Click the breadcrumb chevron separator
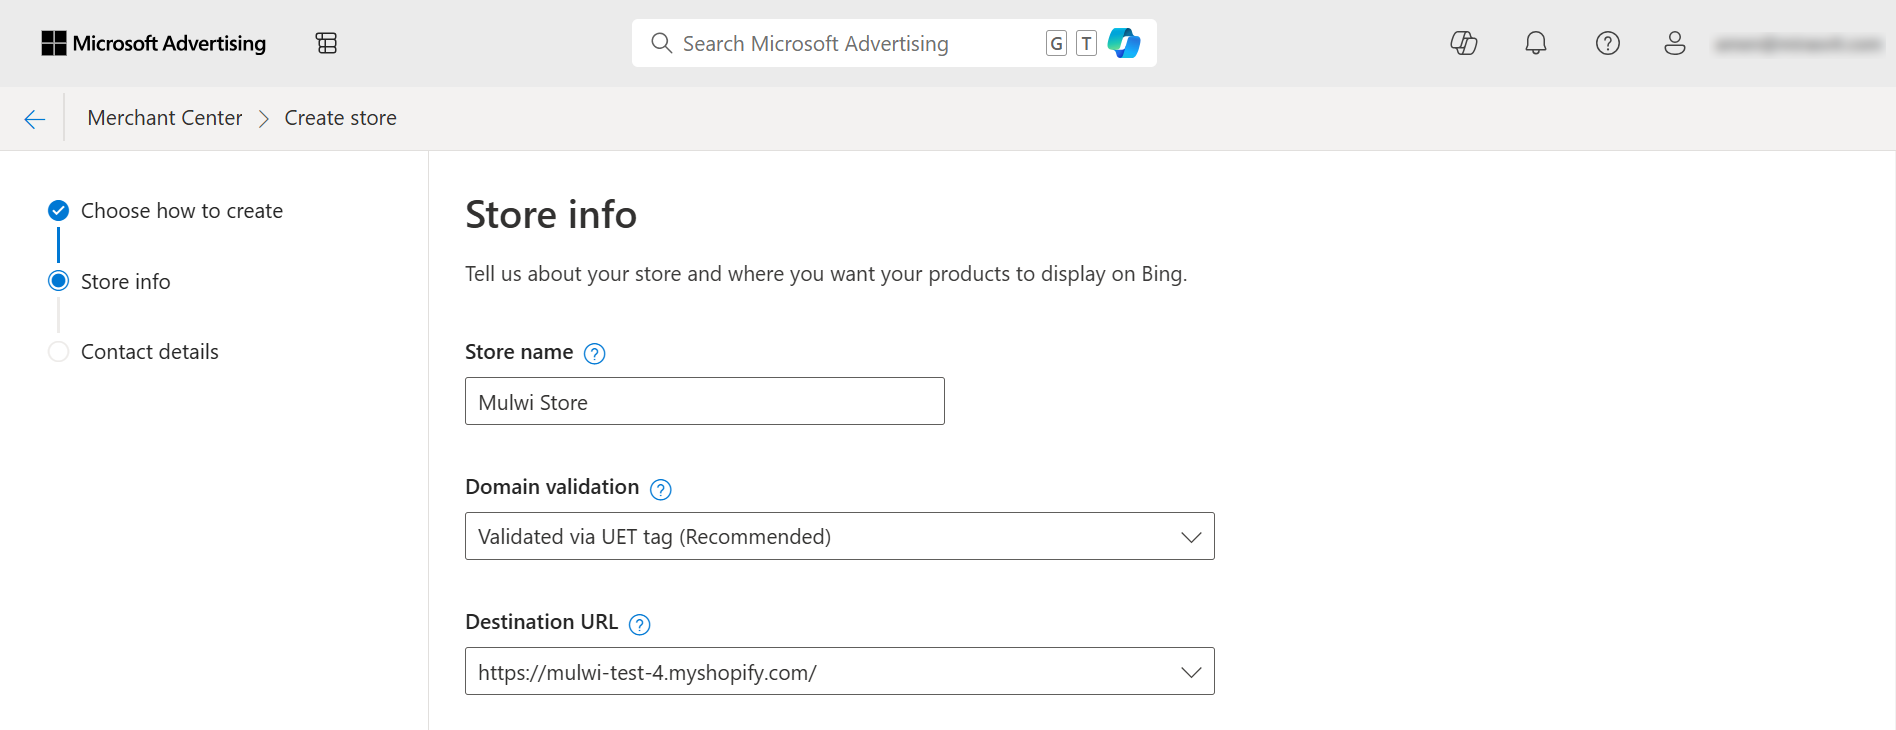This screenshot has width=1896, height=730. 264,119
